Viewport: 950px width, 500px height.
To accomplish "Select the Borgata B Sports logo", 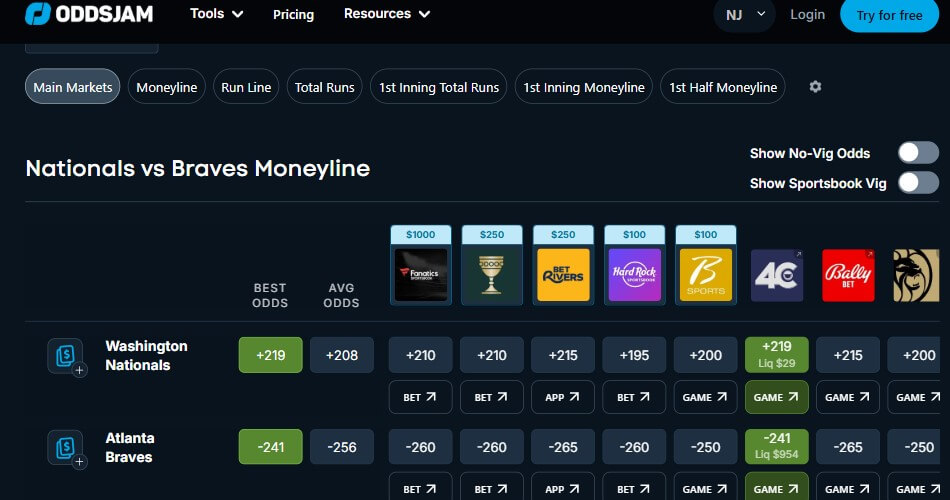I will (x=706, y=275).
